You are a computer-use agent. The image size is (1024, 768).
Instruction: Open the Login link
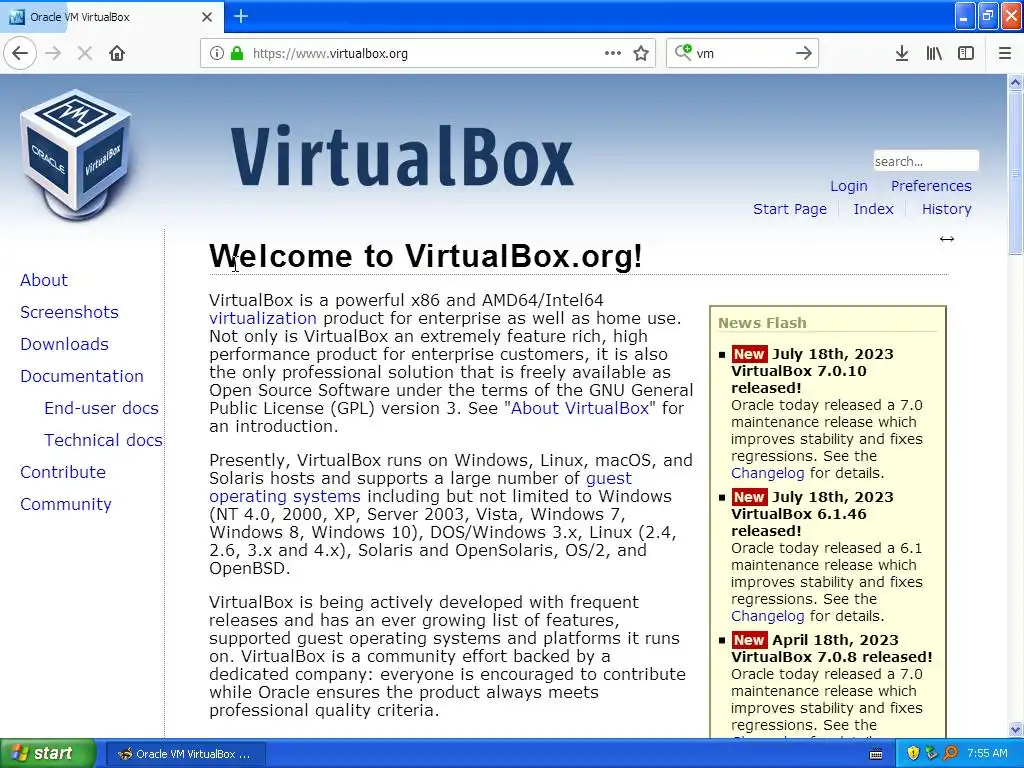click(848, 186)
